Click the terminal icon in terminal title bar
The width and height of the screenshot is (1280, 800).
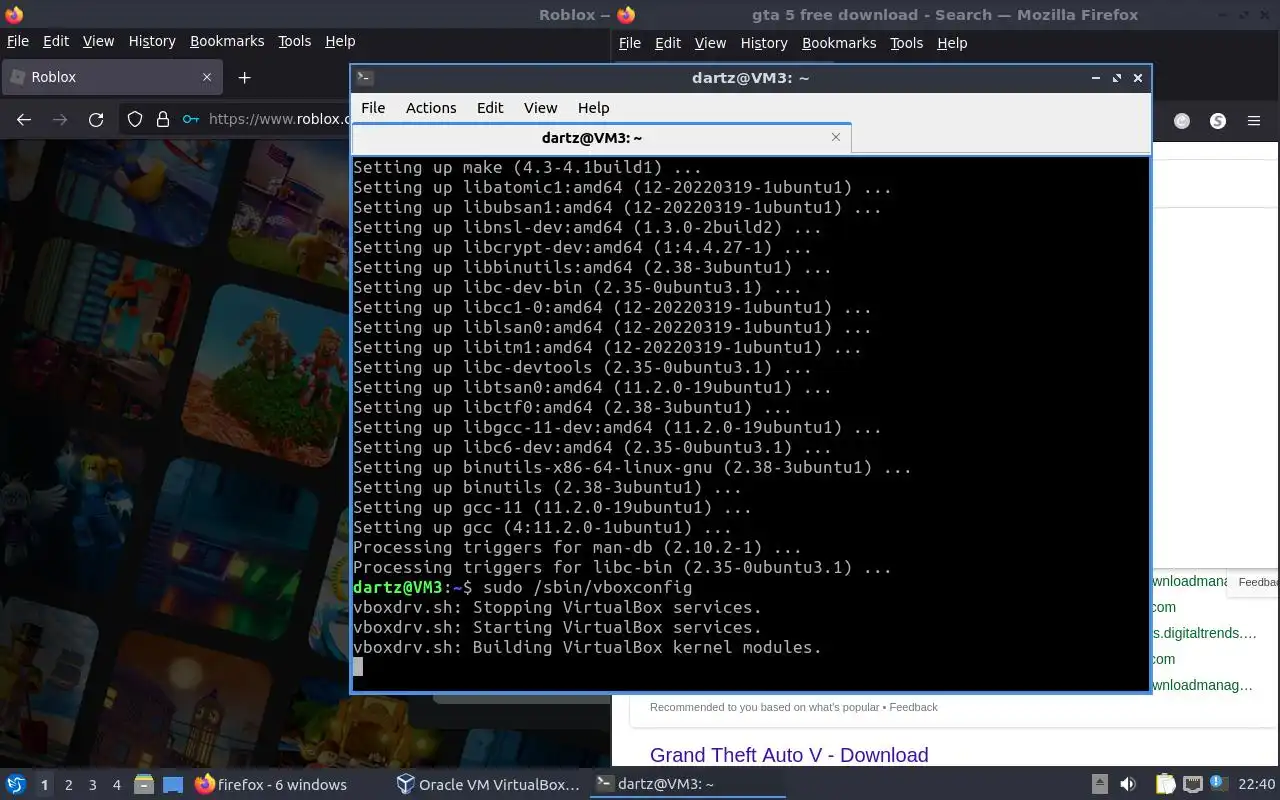click(365, 77)
